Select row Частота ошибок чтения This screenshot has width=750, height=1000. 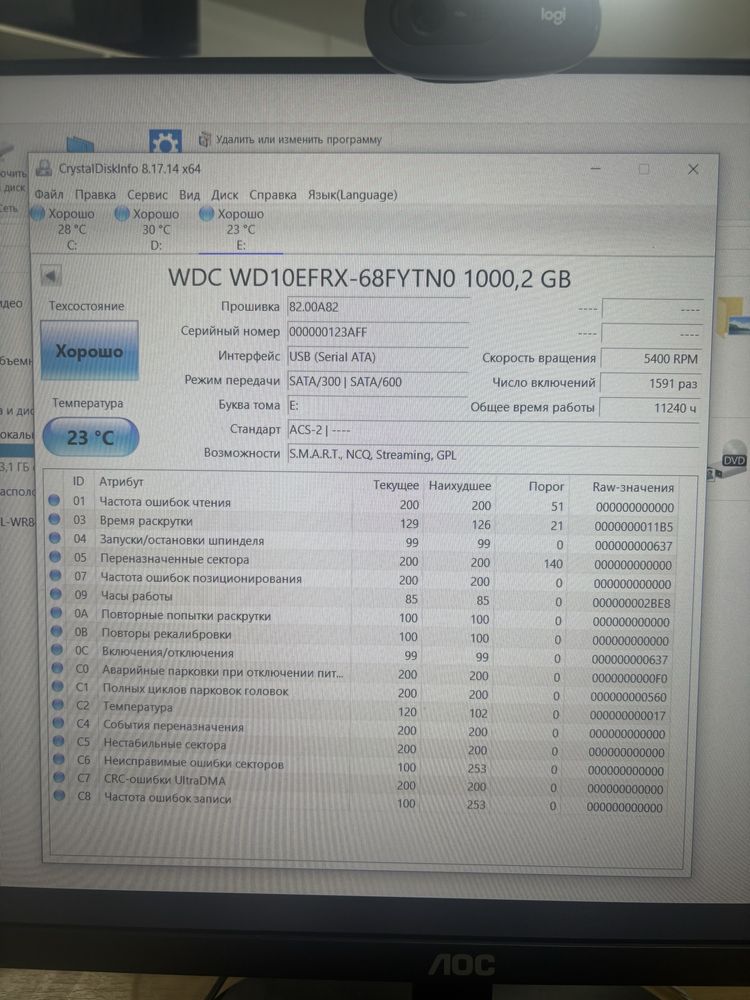coord(361,504)
